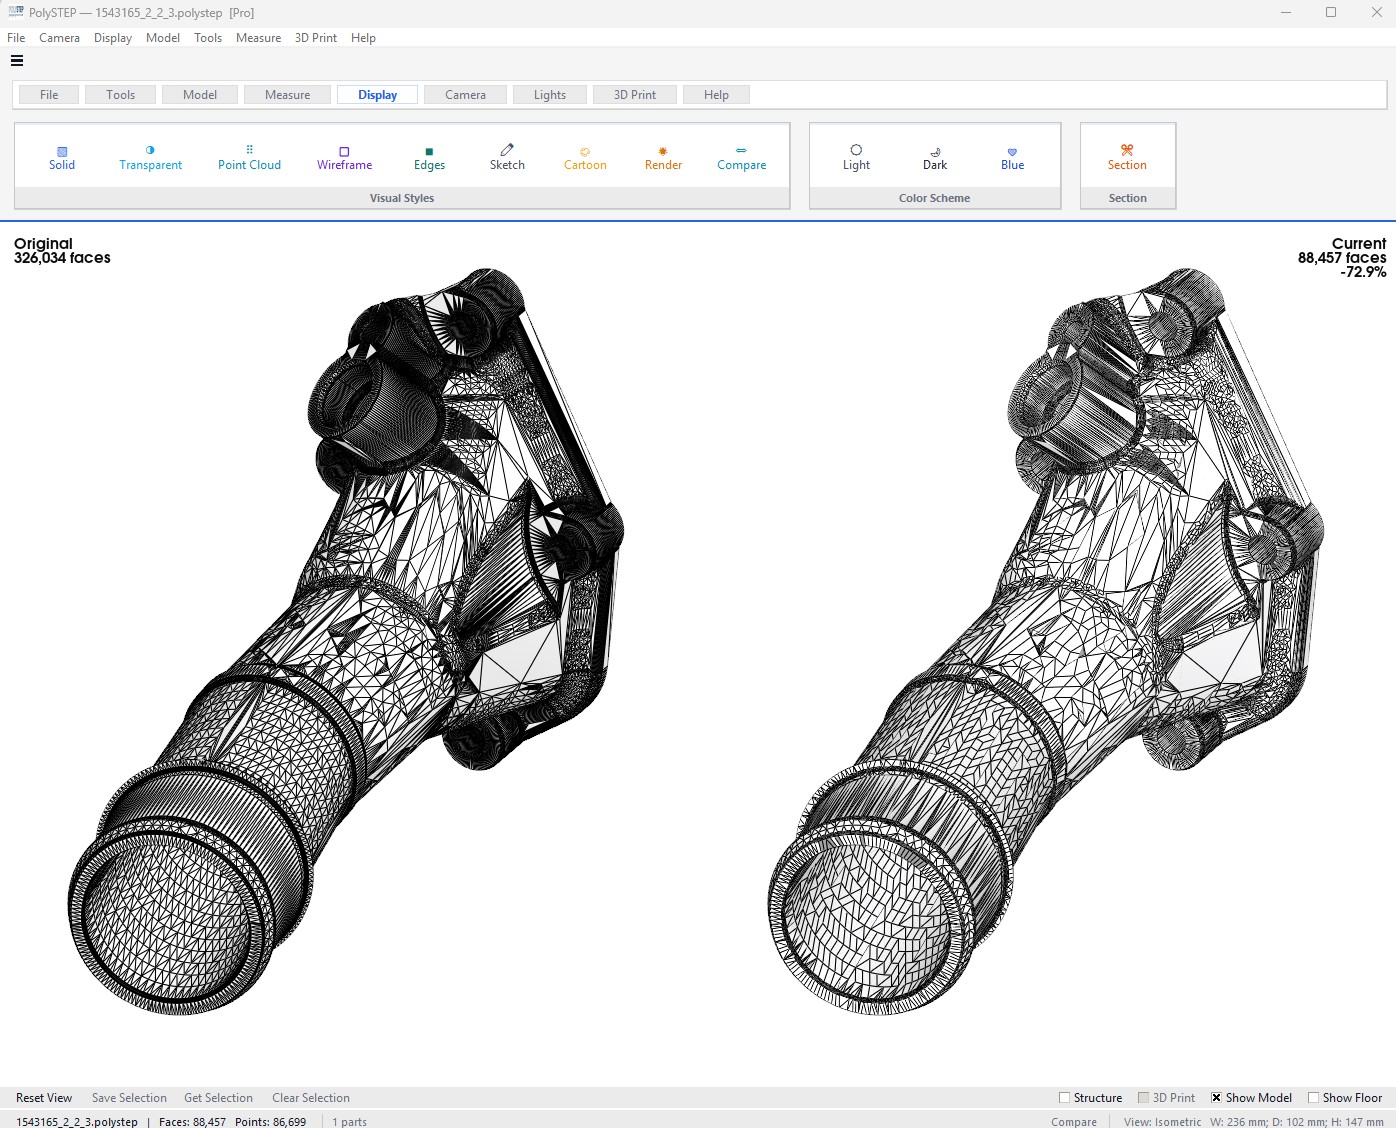Click the PolySTEP app icon in title bar

(x=15, y=12)
